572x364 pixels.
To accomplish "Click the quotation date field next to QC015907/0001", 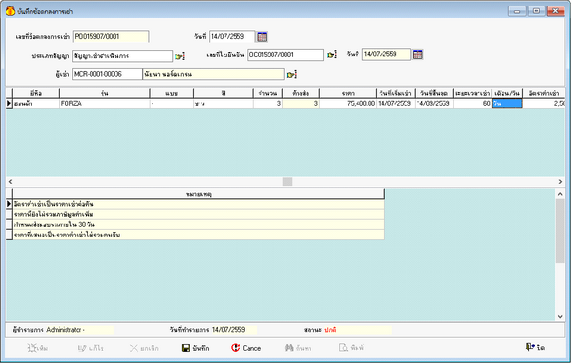I will [x=386, y=54].
